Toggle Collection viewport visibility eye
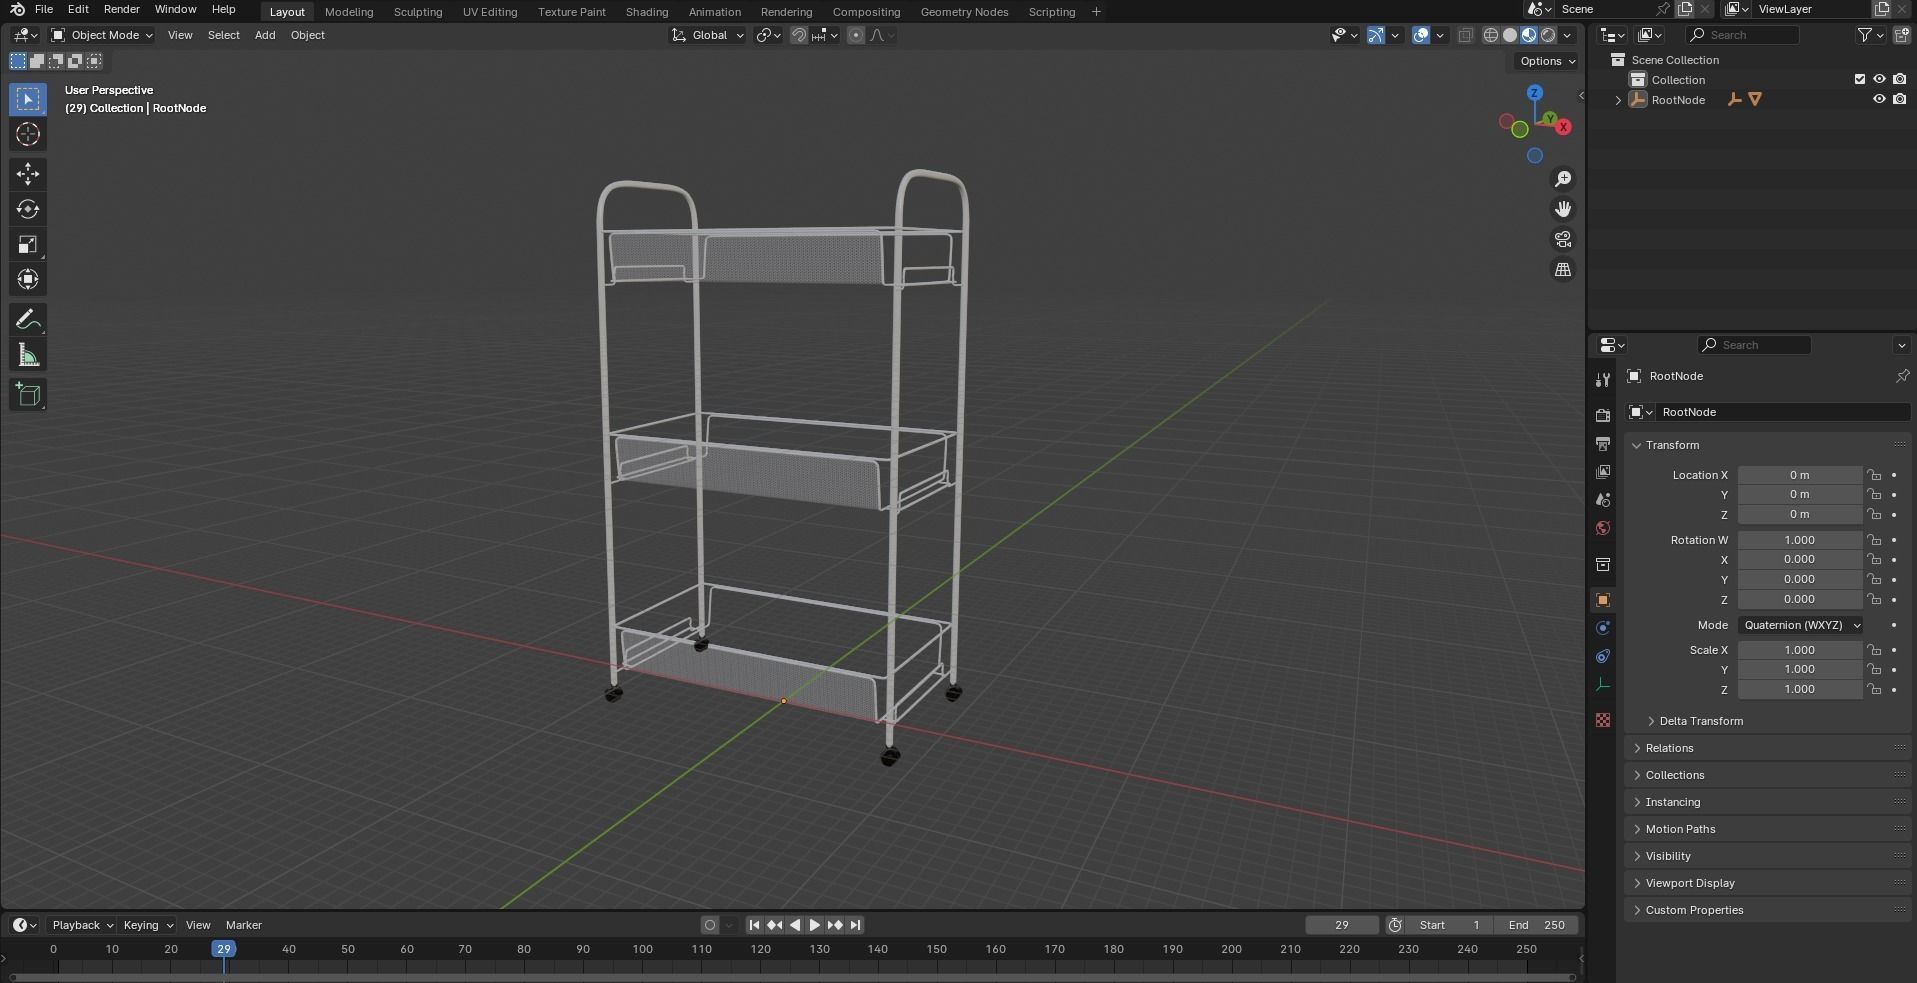Viewport: 1917px width, 983px height. coord(1879,79)
